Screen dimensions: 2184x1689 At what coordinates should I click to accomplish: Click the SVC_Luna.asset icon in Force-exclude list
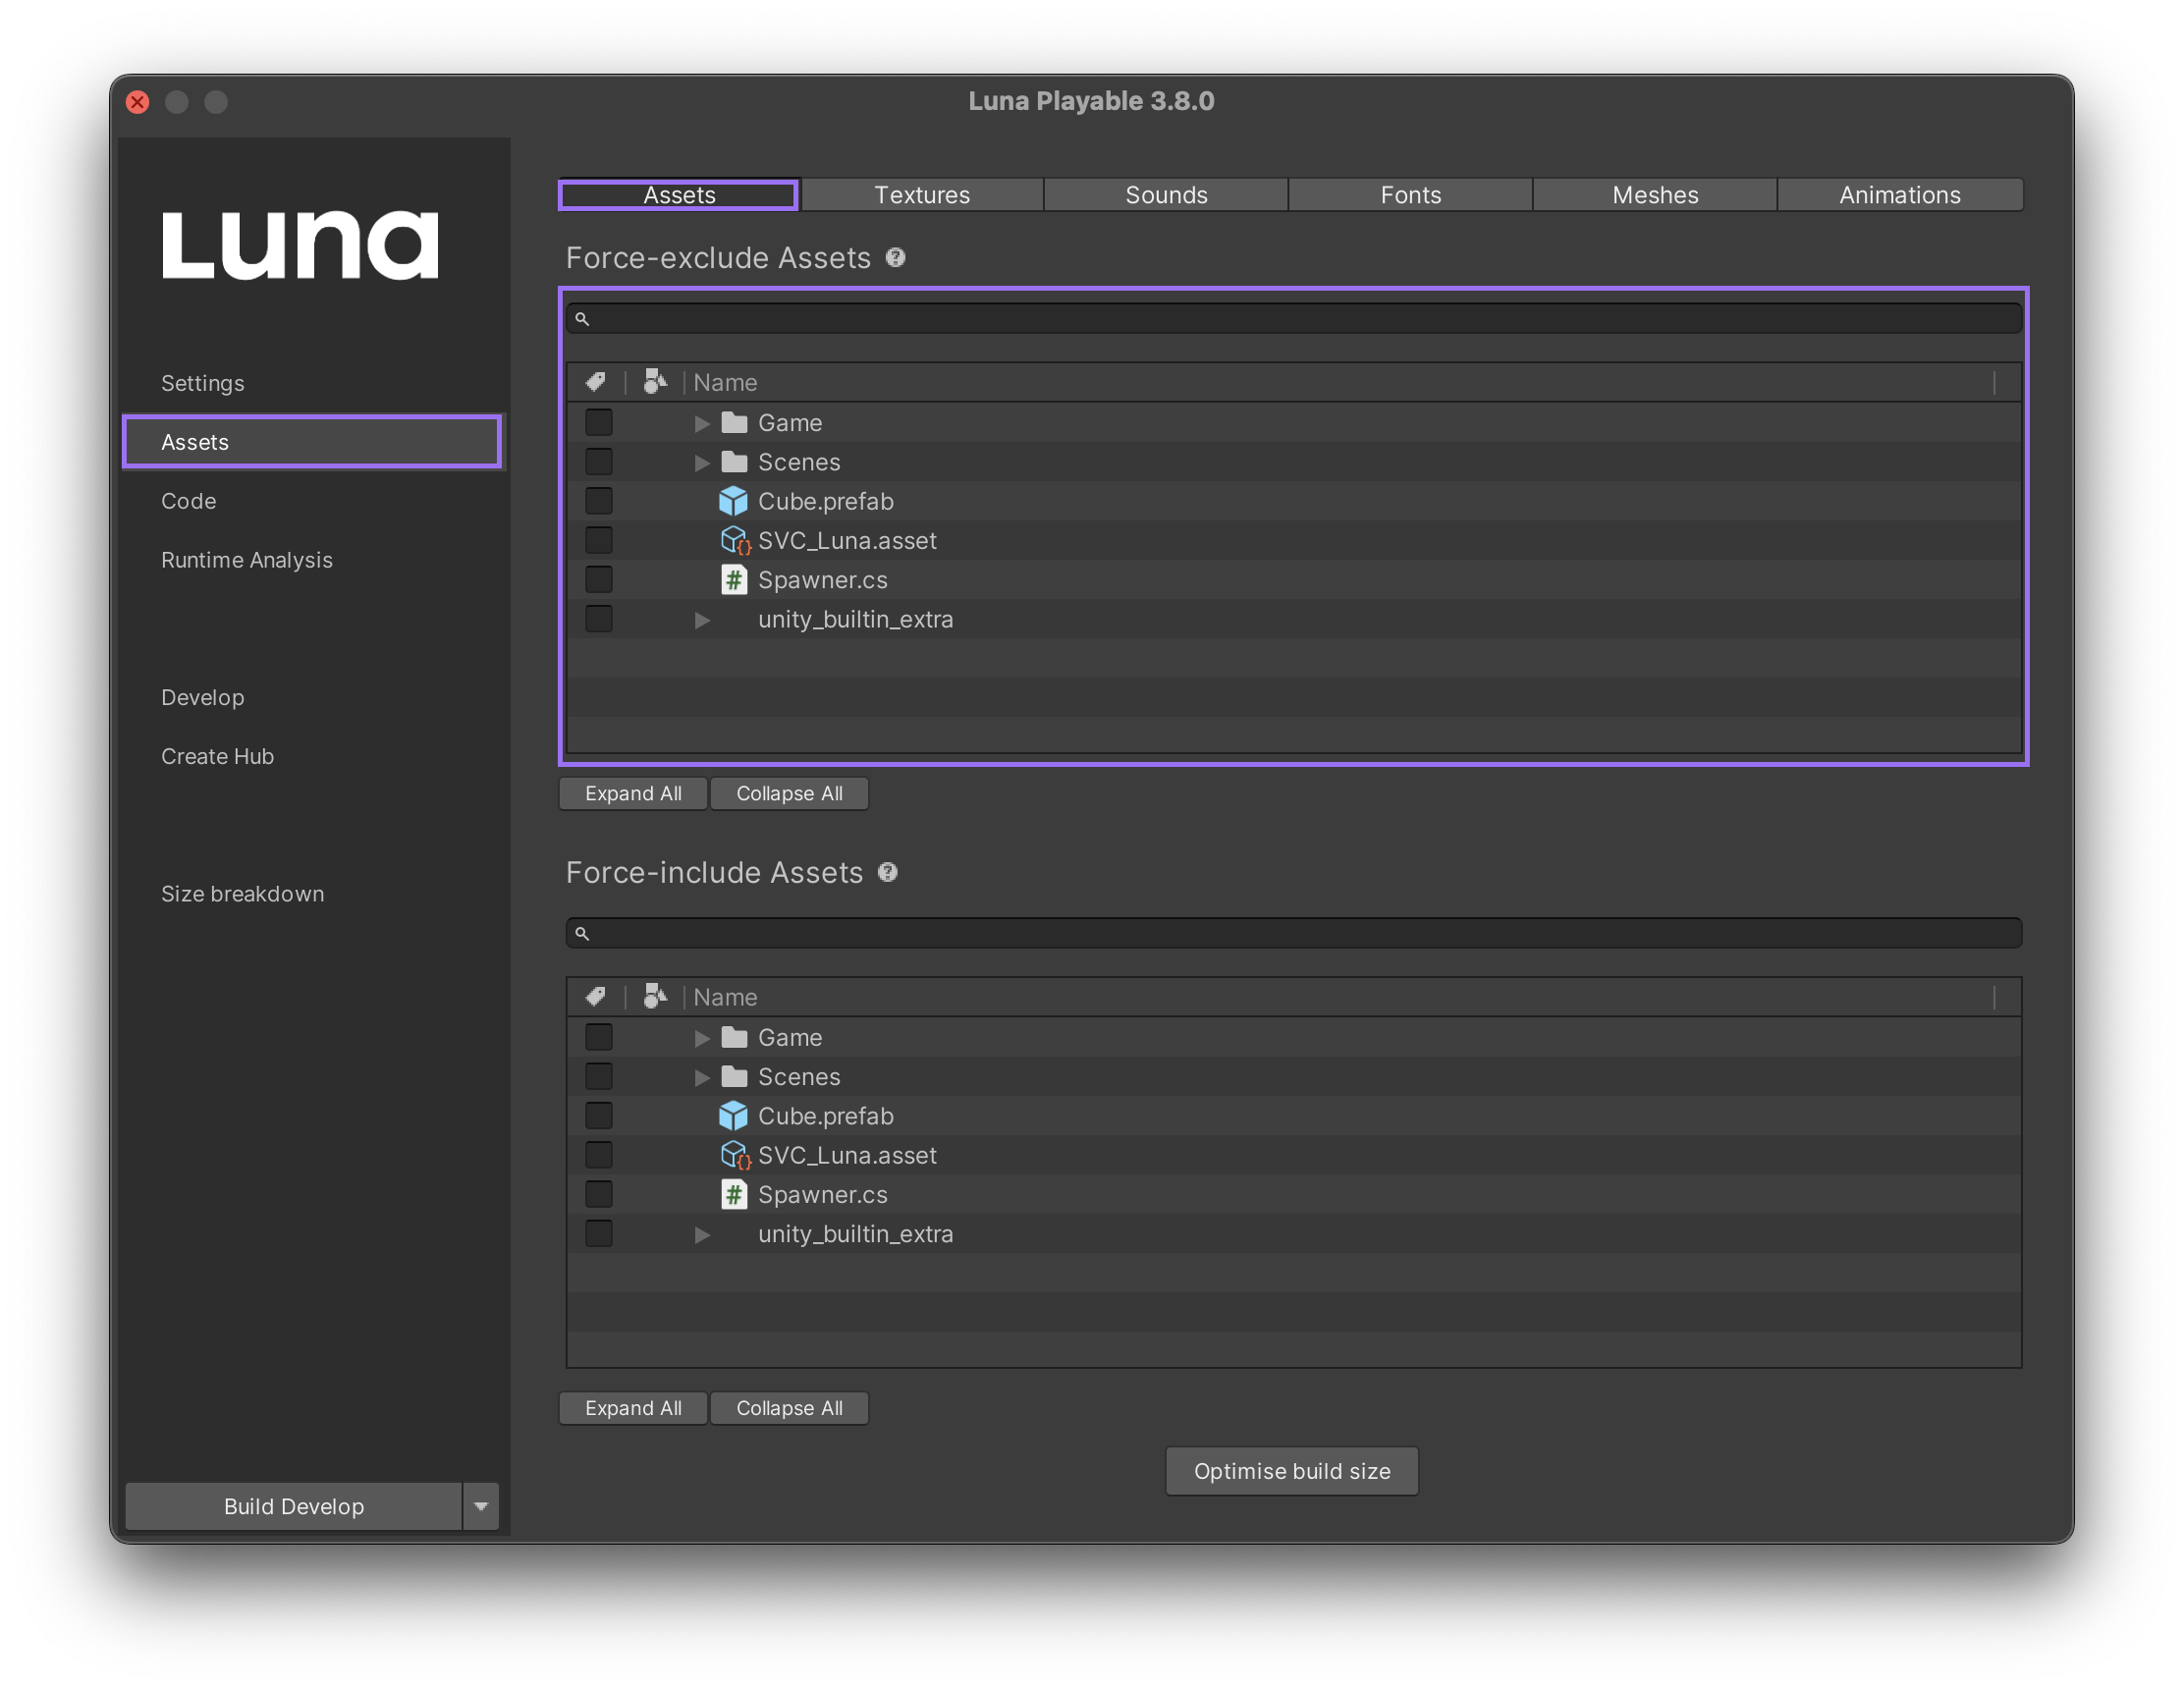tap(735, 541)
